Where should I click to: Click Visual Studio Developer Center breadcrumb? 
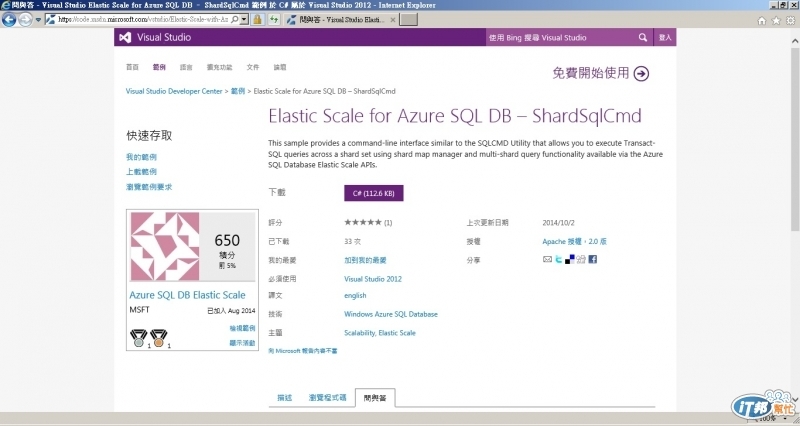174,91
